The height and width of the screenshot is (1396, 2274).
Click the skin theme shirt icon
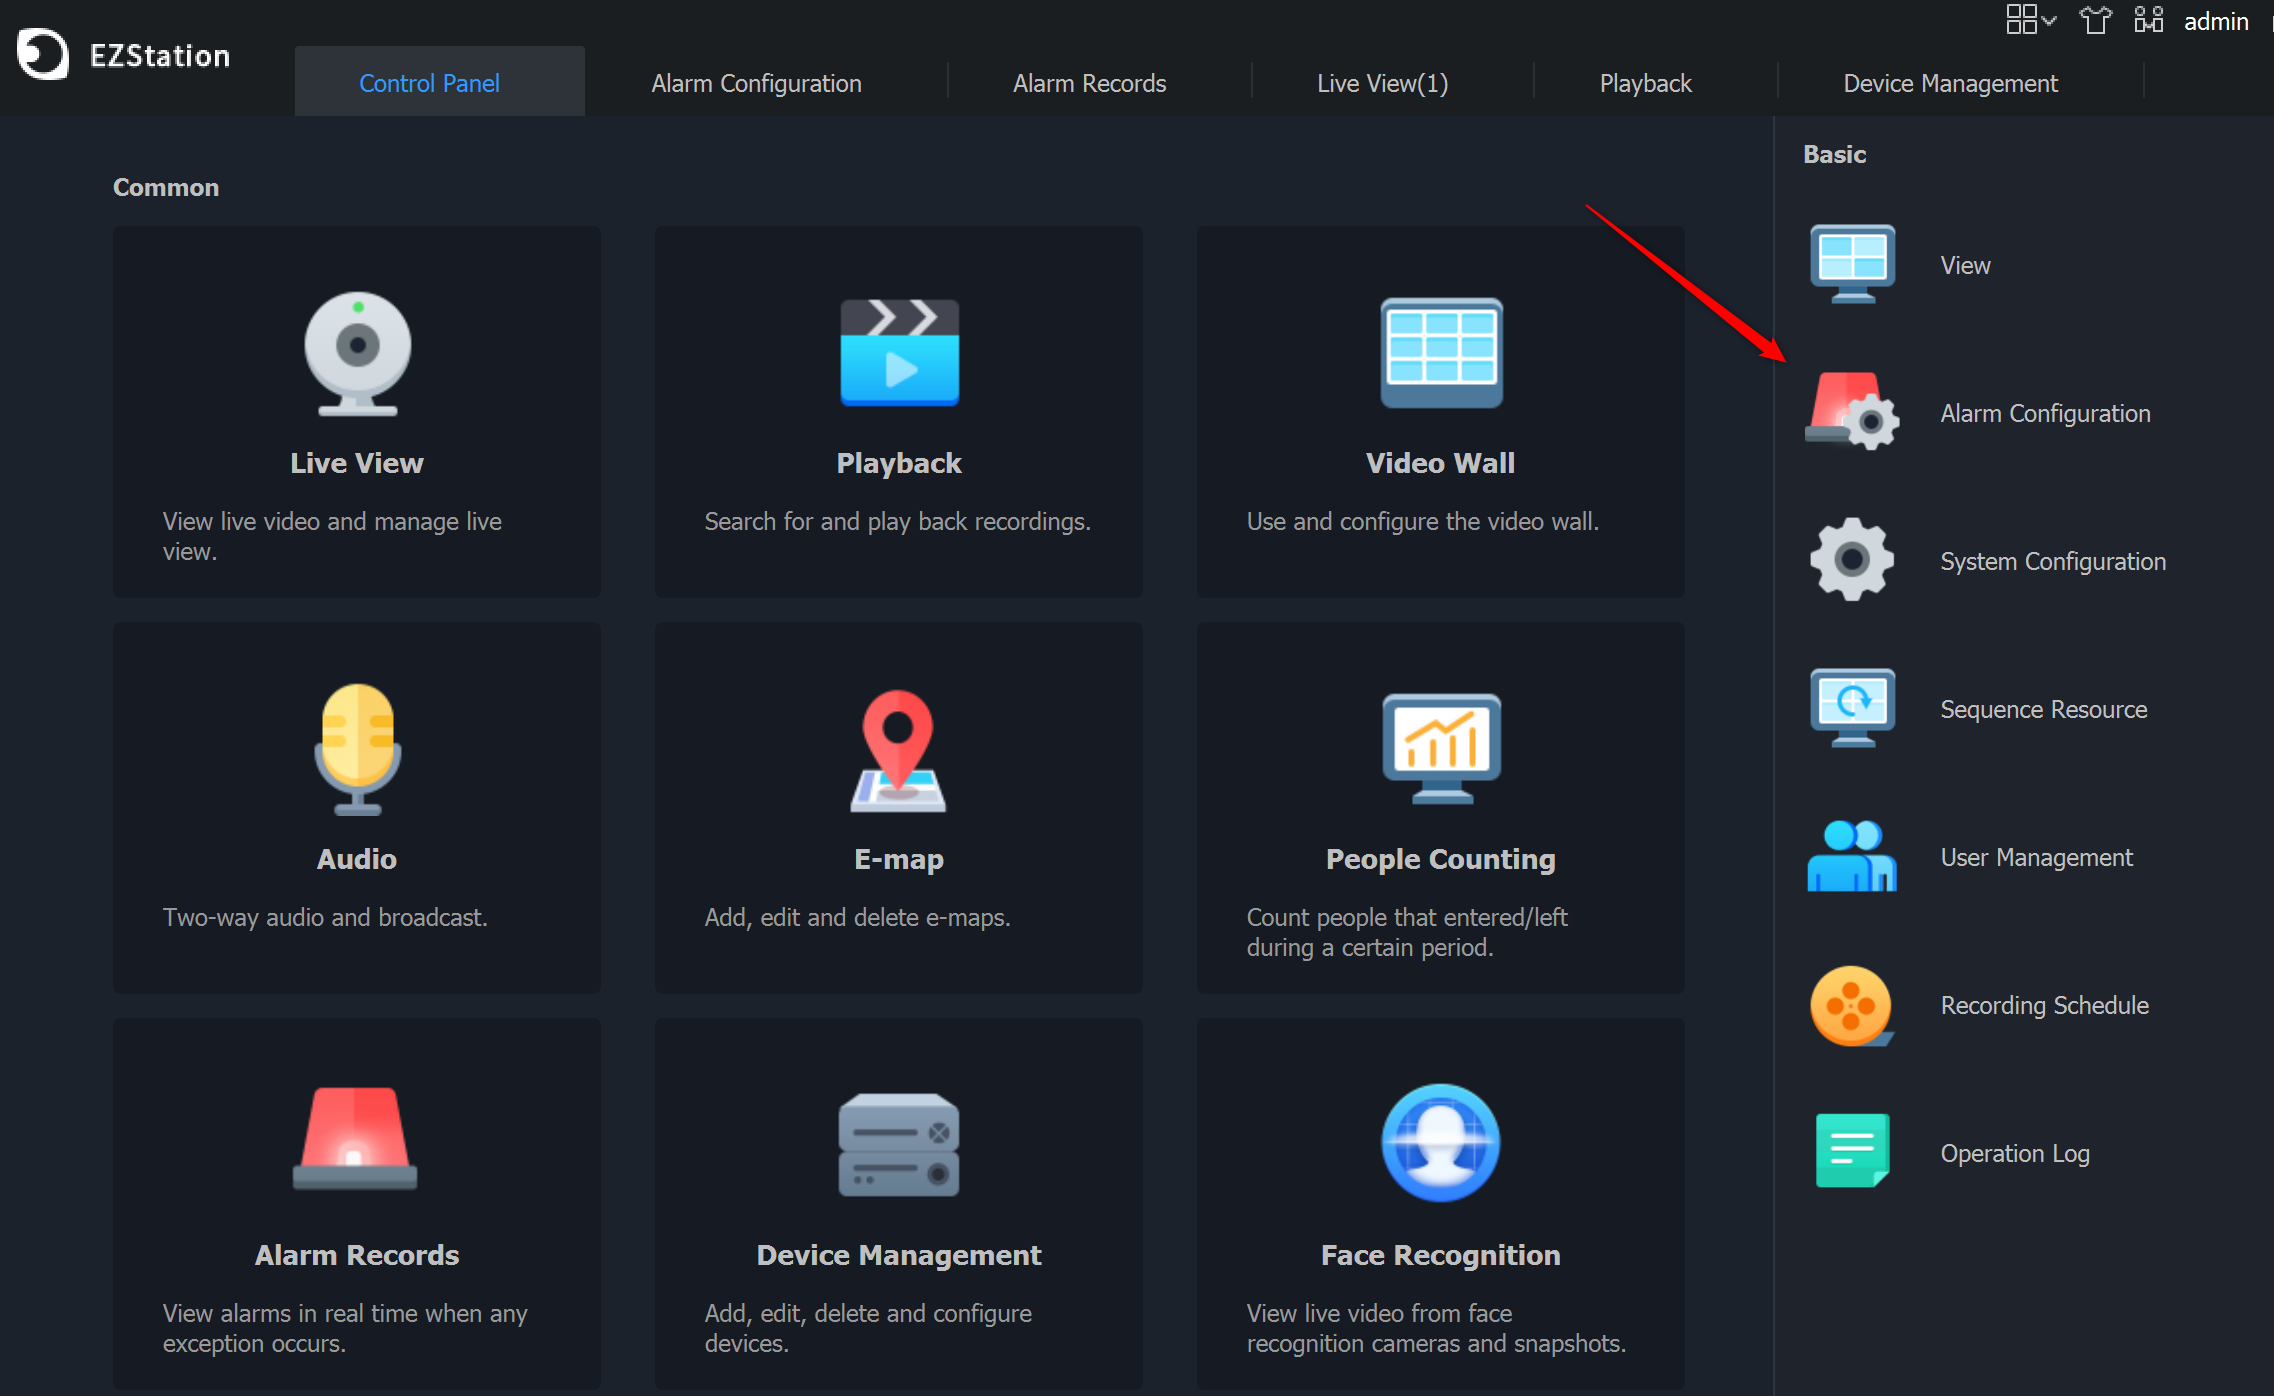click(x=2095, y=20)
